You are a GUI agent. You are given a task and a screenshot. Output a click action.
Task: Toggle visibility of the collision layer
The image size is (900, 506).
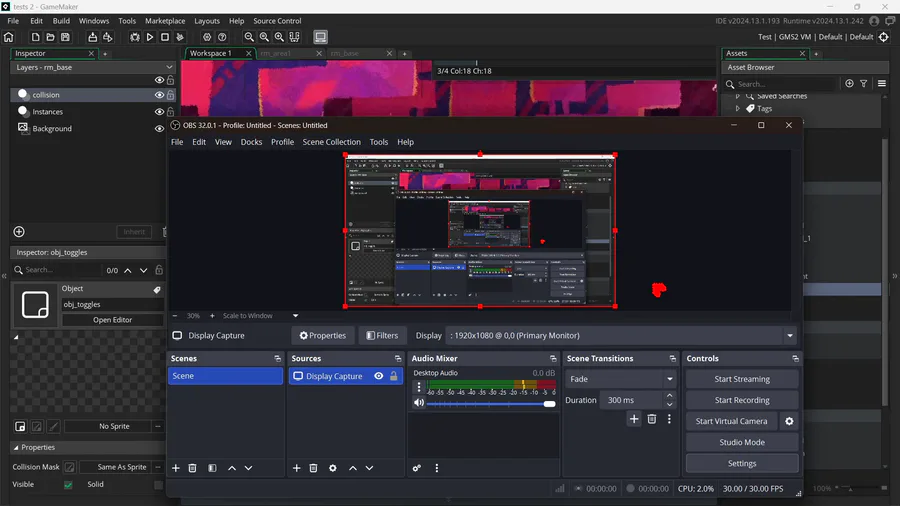click(x=158, y=95)
